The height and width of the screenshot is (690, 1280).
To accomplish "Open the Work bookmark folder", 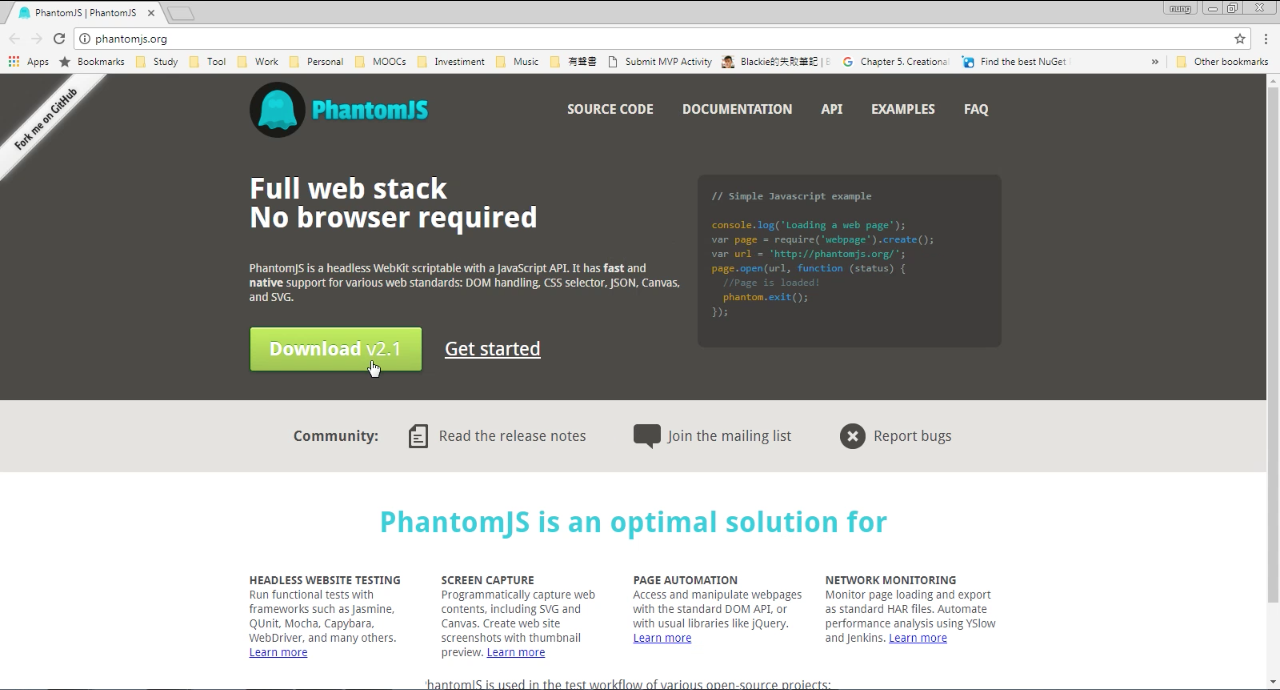I will pyautogui.click(x=258, y=62).
